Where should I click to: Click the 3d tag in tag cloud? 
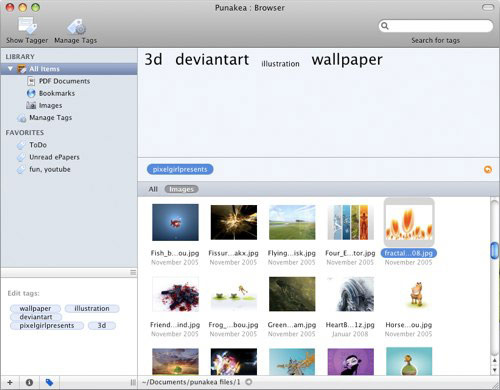coord(153,60)
